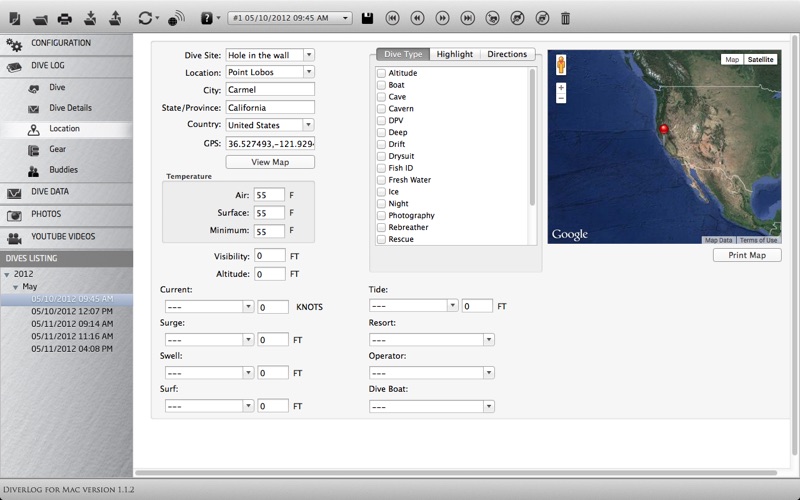This screenshot has height=500, width=800.
Task: Click the import download-tray icon
Action: tap(90, 18)
